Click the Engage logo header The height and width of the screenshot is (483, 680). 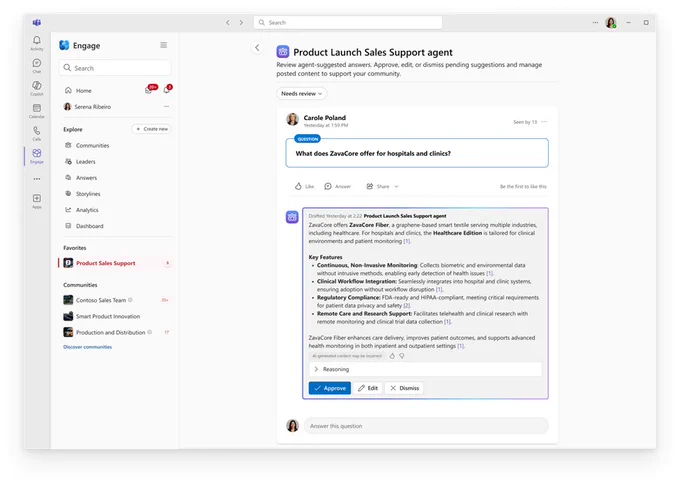[80, 46]
